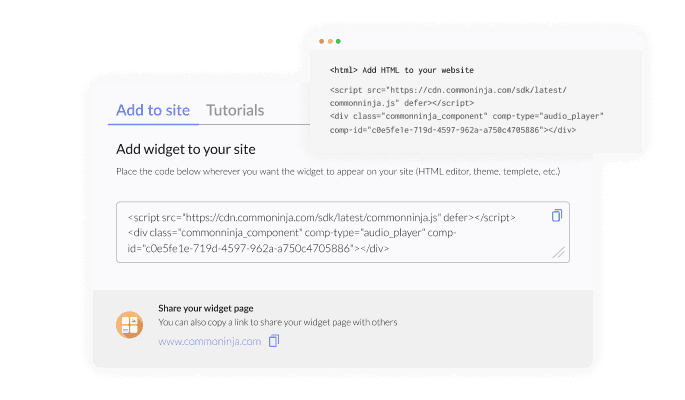Click the red dot on code window

tap(322, 42)
